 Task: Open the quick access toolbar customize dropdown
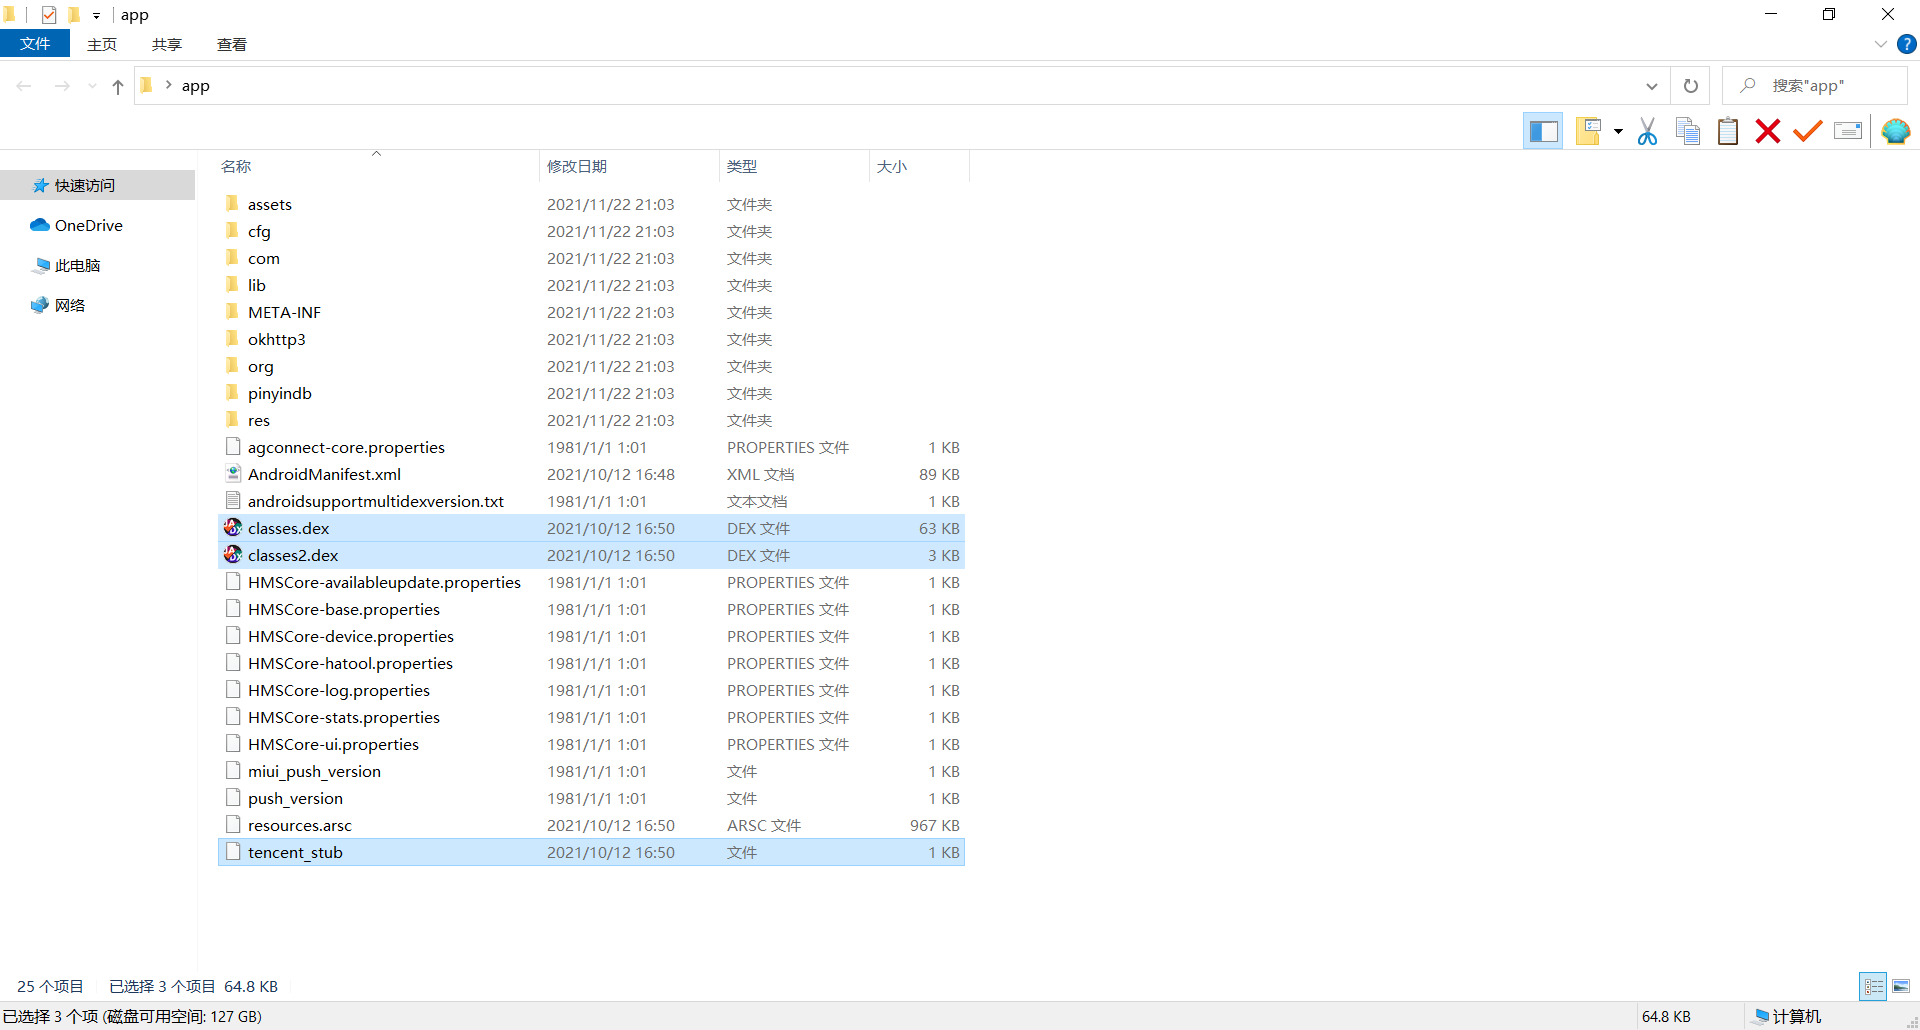[x=96, y=15]
